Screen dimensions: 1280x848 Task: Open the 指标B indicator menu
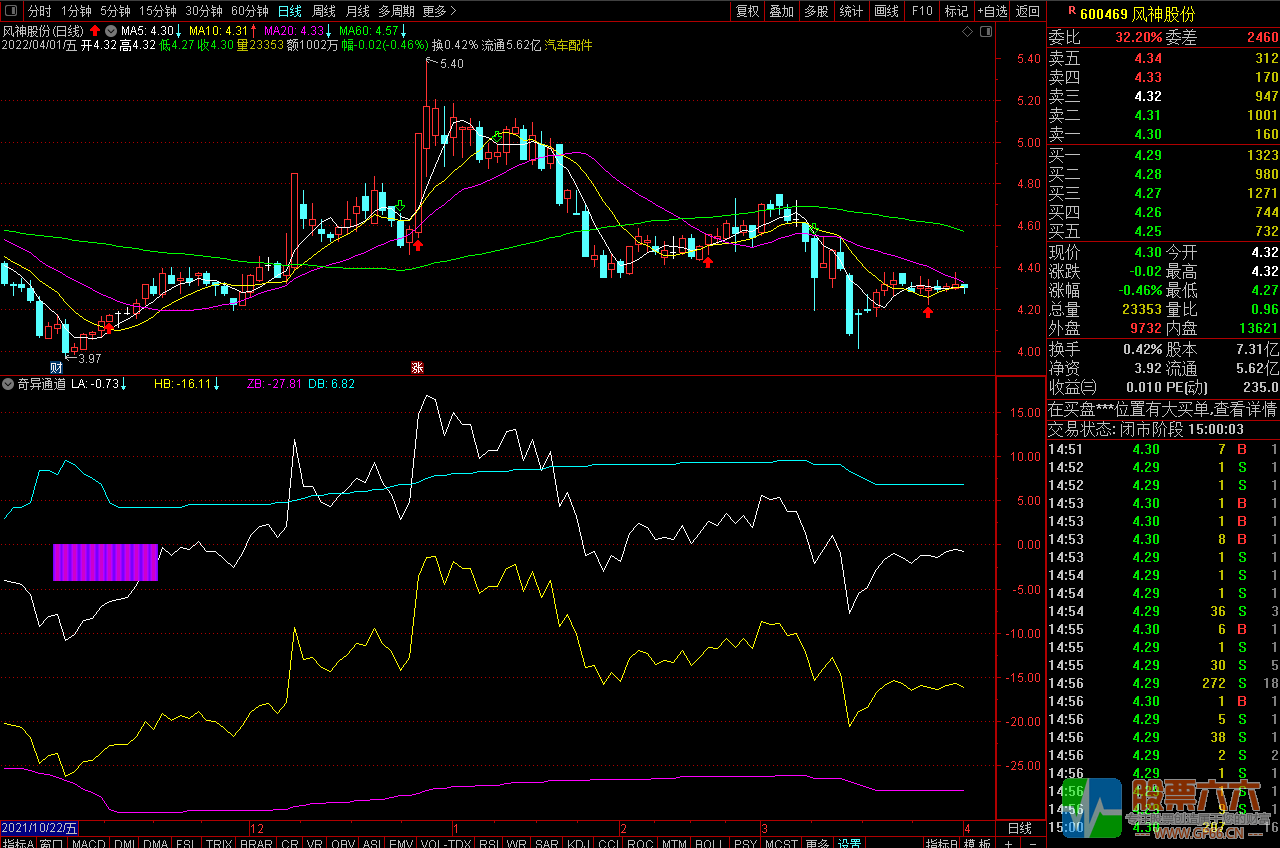click(941, 844)
